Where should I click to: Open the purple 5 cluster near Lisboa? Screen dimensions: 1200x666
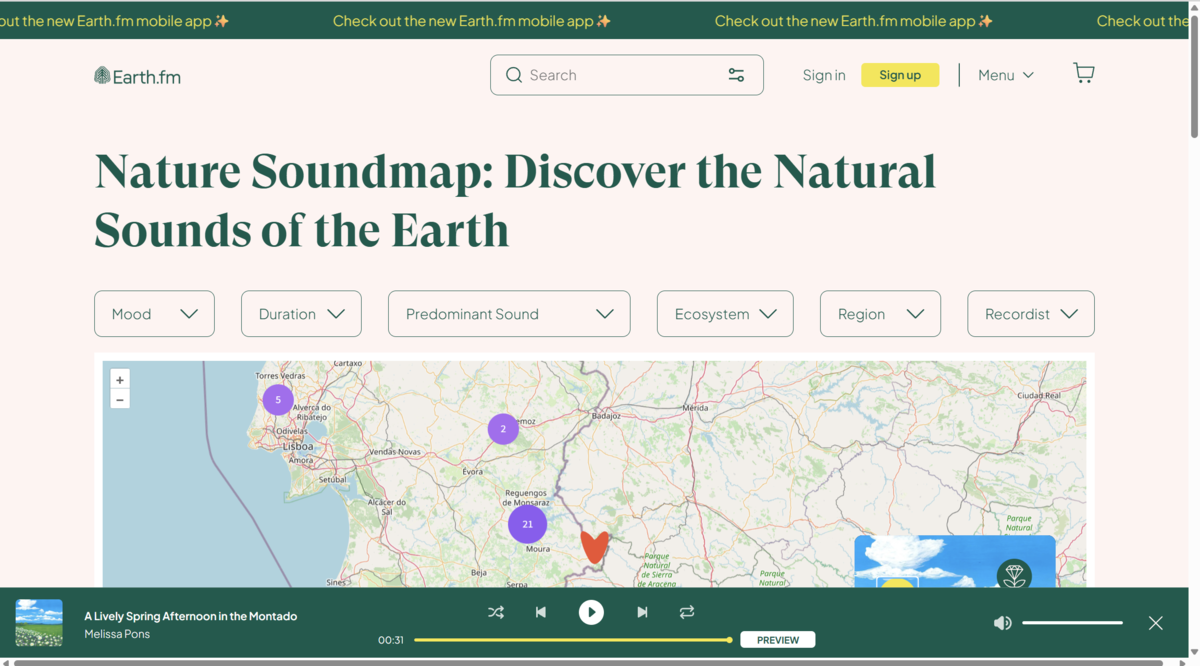tap(278, 400)
